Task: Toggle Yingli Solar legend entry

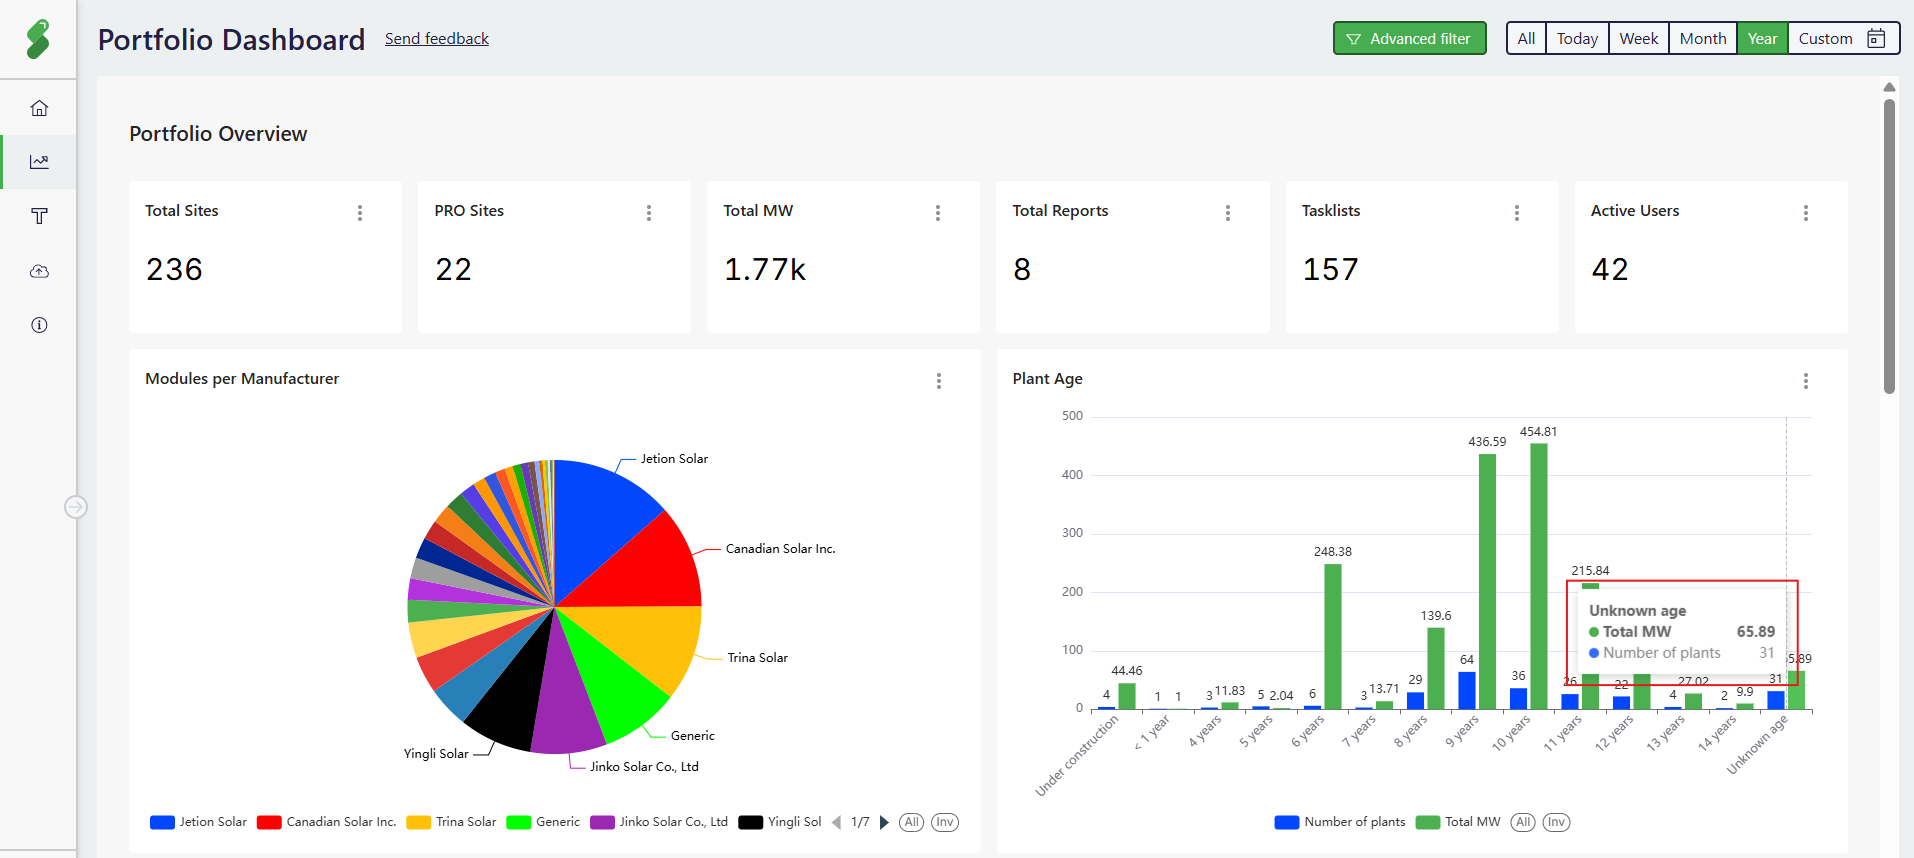Action: click(x=780, y=822)
